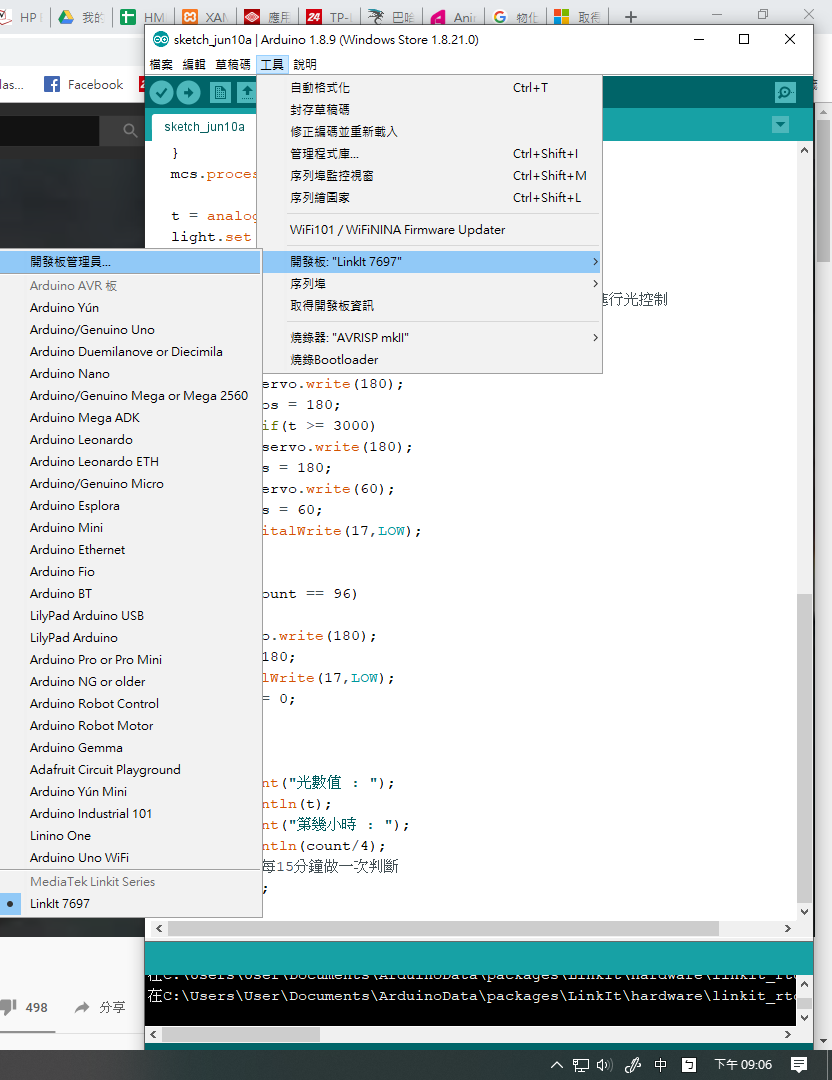Viewport: 832px width, 1080px height.
Task: Open the 說明 menu
Action: click(305, 64)
